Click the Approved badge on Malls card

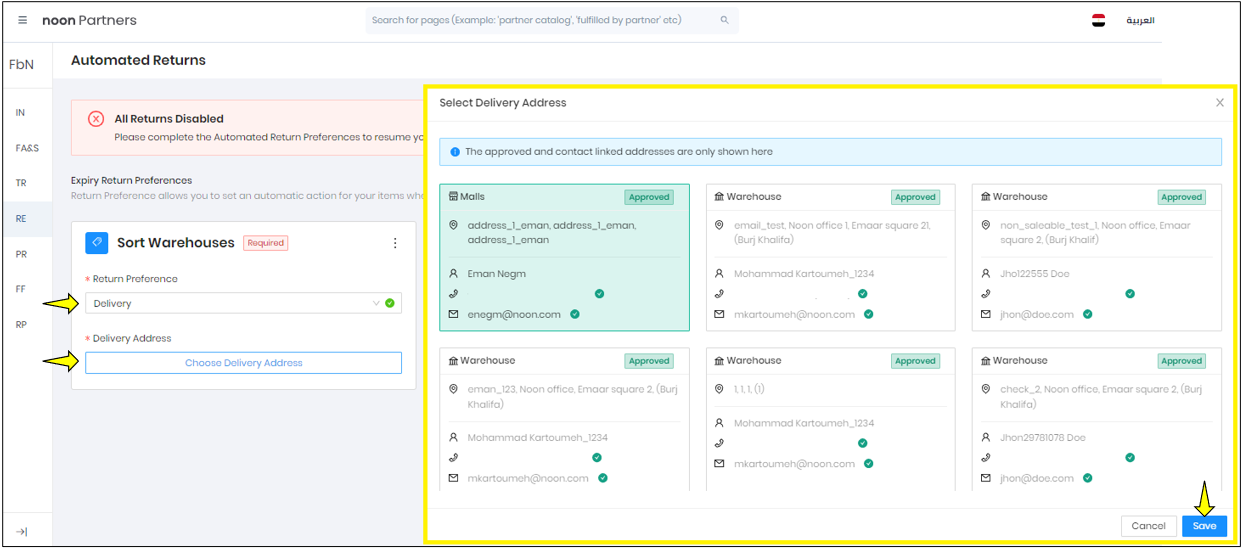[649, 197]
